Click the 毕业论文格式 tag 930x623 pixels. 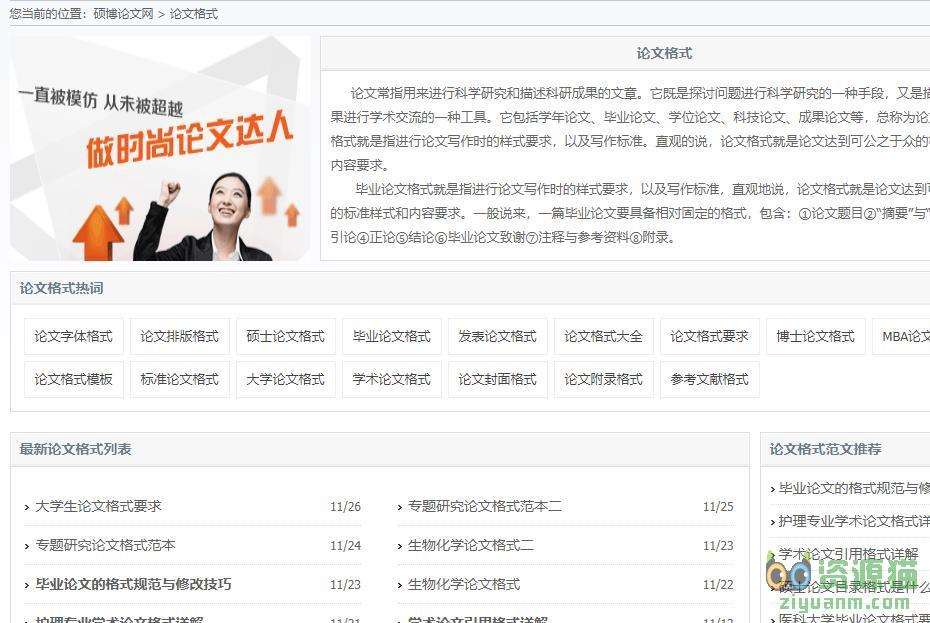coord(392,336)
